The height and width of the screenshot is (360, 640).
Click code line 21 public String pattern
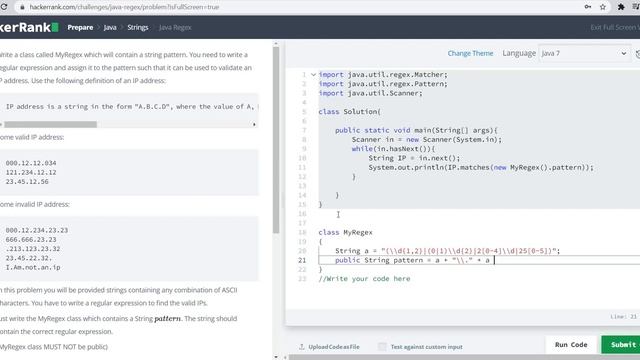(412, 260)
